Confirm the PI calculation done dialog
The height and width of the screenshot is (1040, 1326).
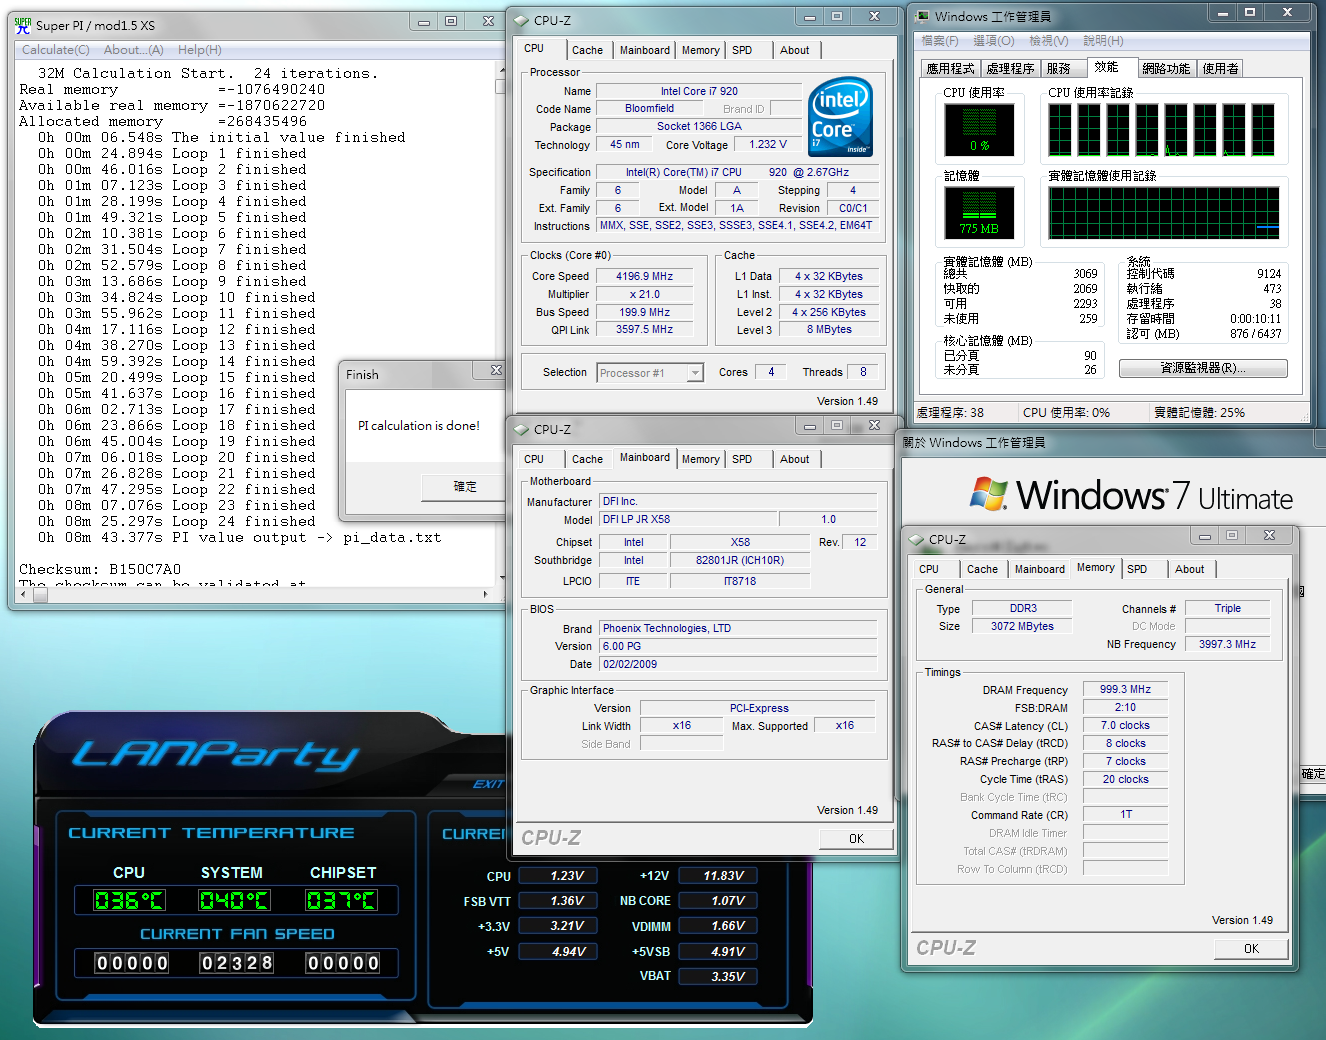pyautogui.click(x=465, y=487)
